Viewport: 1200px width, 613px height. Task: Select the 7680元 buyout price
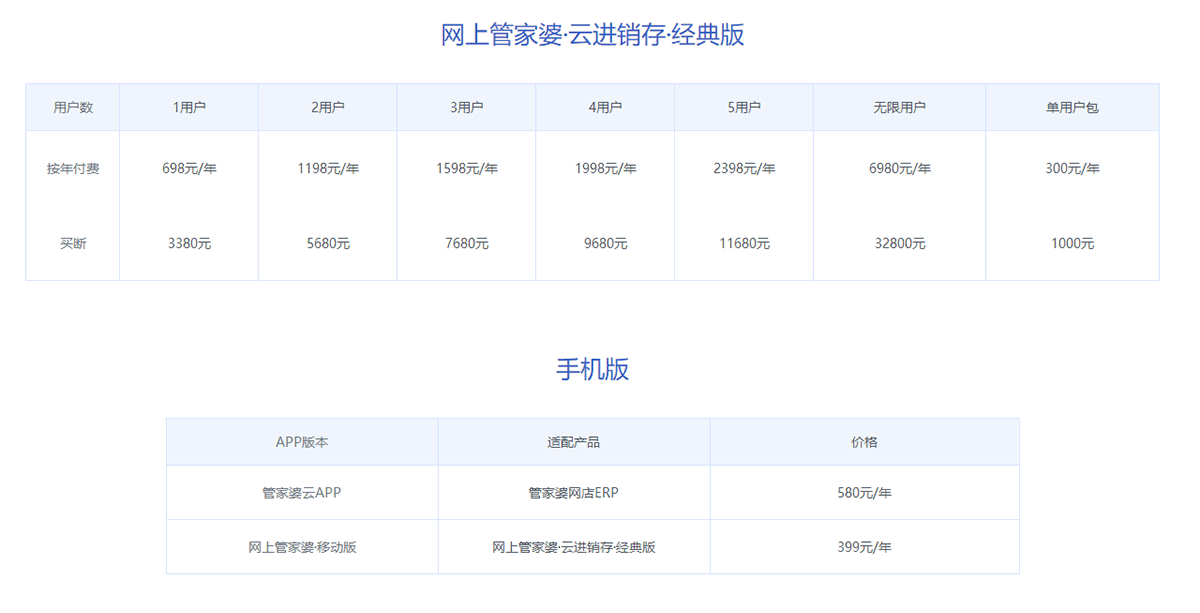[466, 243]
